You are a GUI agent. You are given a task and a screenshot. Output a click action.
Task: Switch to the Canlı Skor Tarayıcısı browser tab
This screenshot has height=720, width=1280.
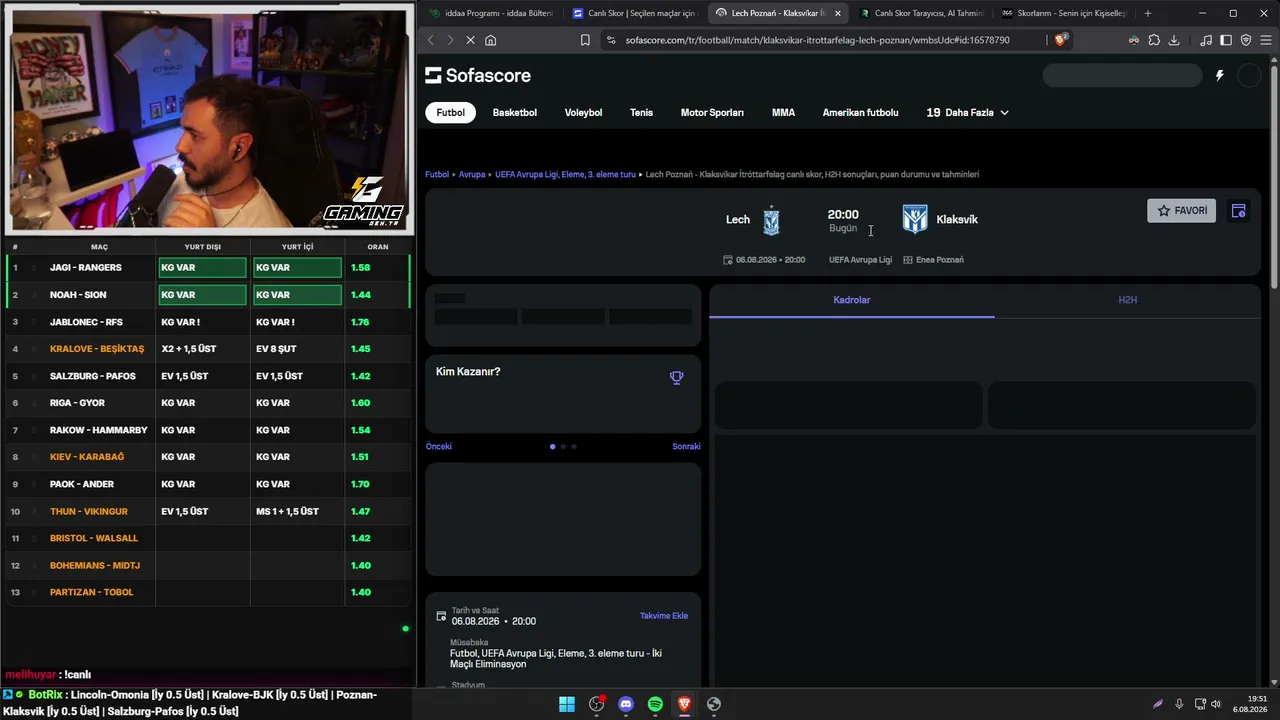pyautogui.click(x=921, y=14)
